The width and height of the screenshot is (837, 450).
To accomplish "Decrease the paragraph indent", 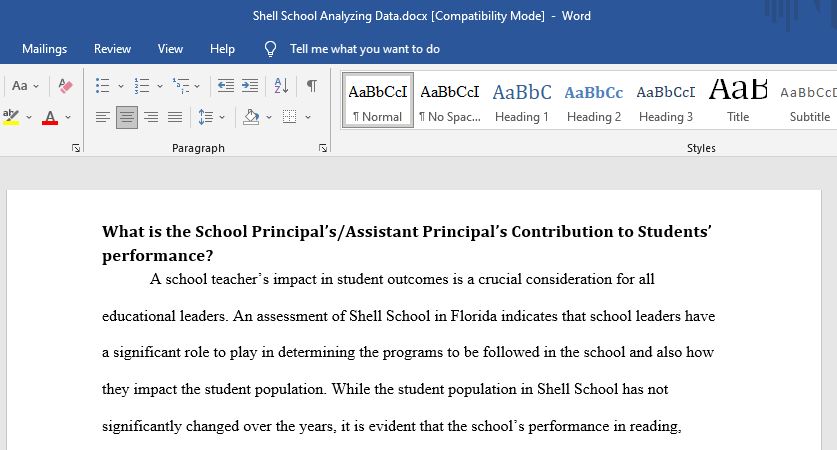I will pos(226,85).
